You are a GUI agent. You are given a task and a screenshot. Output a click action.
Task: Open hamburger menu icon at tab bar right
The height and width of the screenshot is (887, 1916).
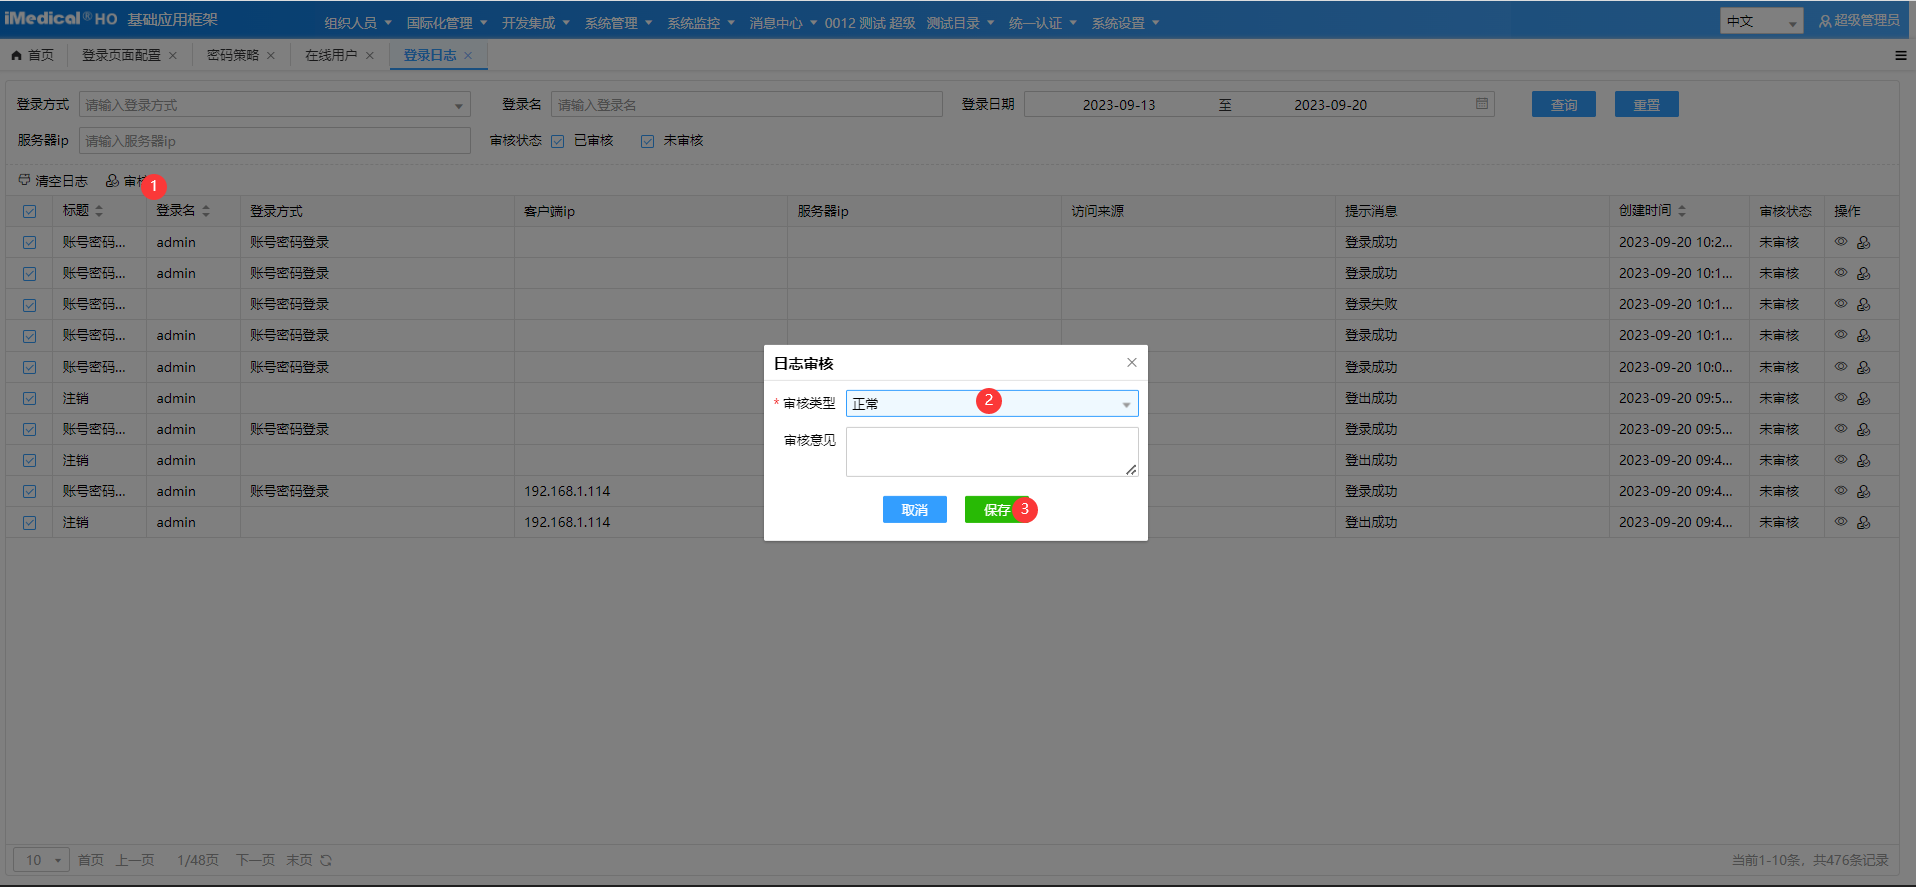pyautogui.click(x=1900, y=56)
